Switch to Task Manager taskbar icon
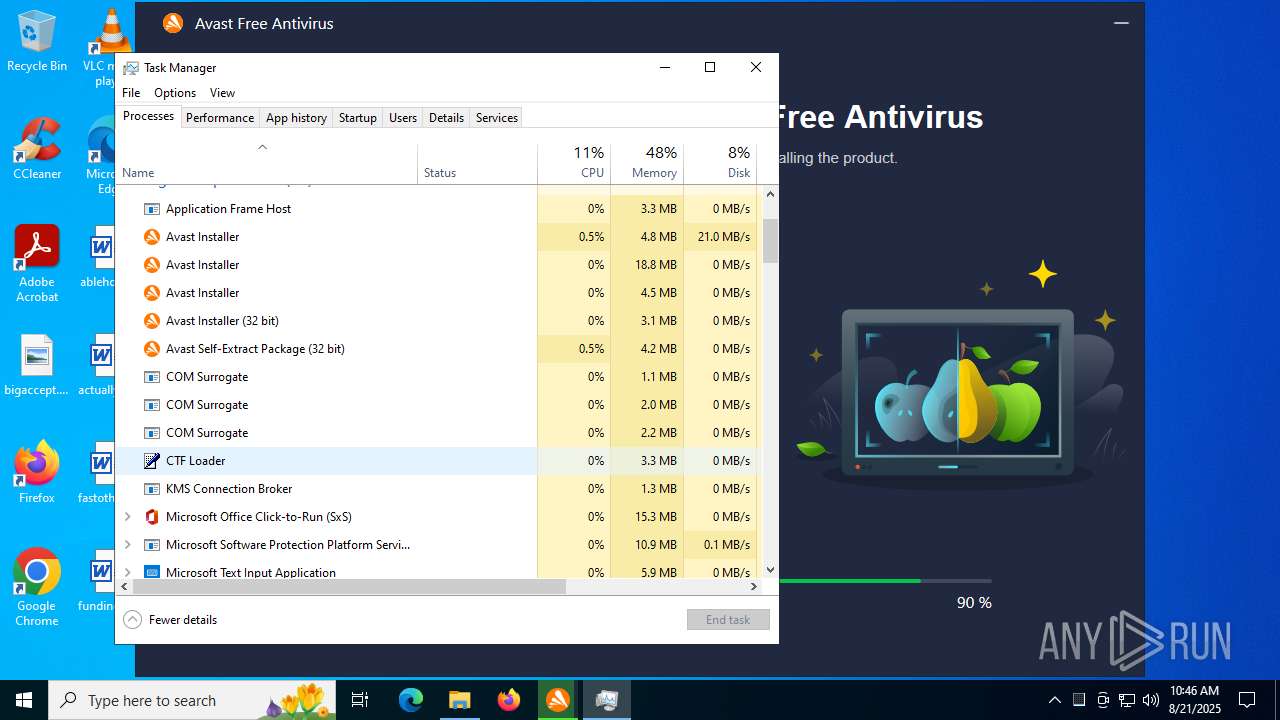The width and height of the screenshot is (1280, 720). [x=606, y=700]
